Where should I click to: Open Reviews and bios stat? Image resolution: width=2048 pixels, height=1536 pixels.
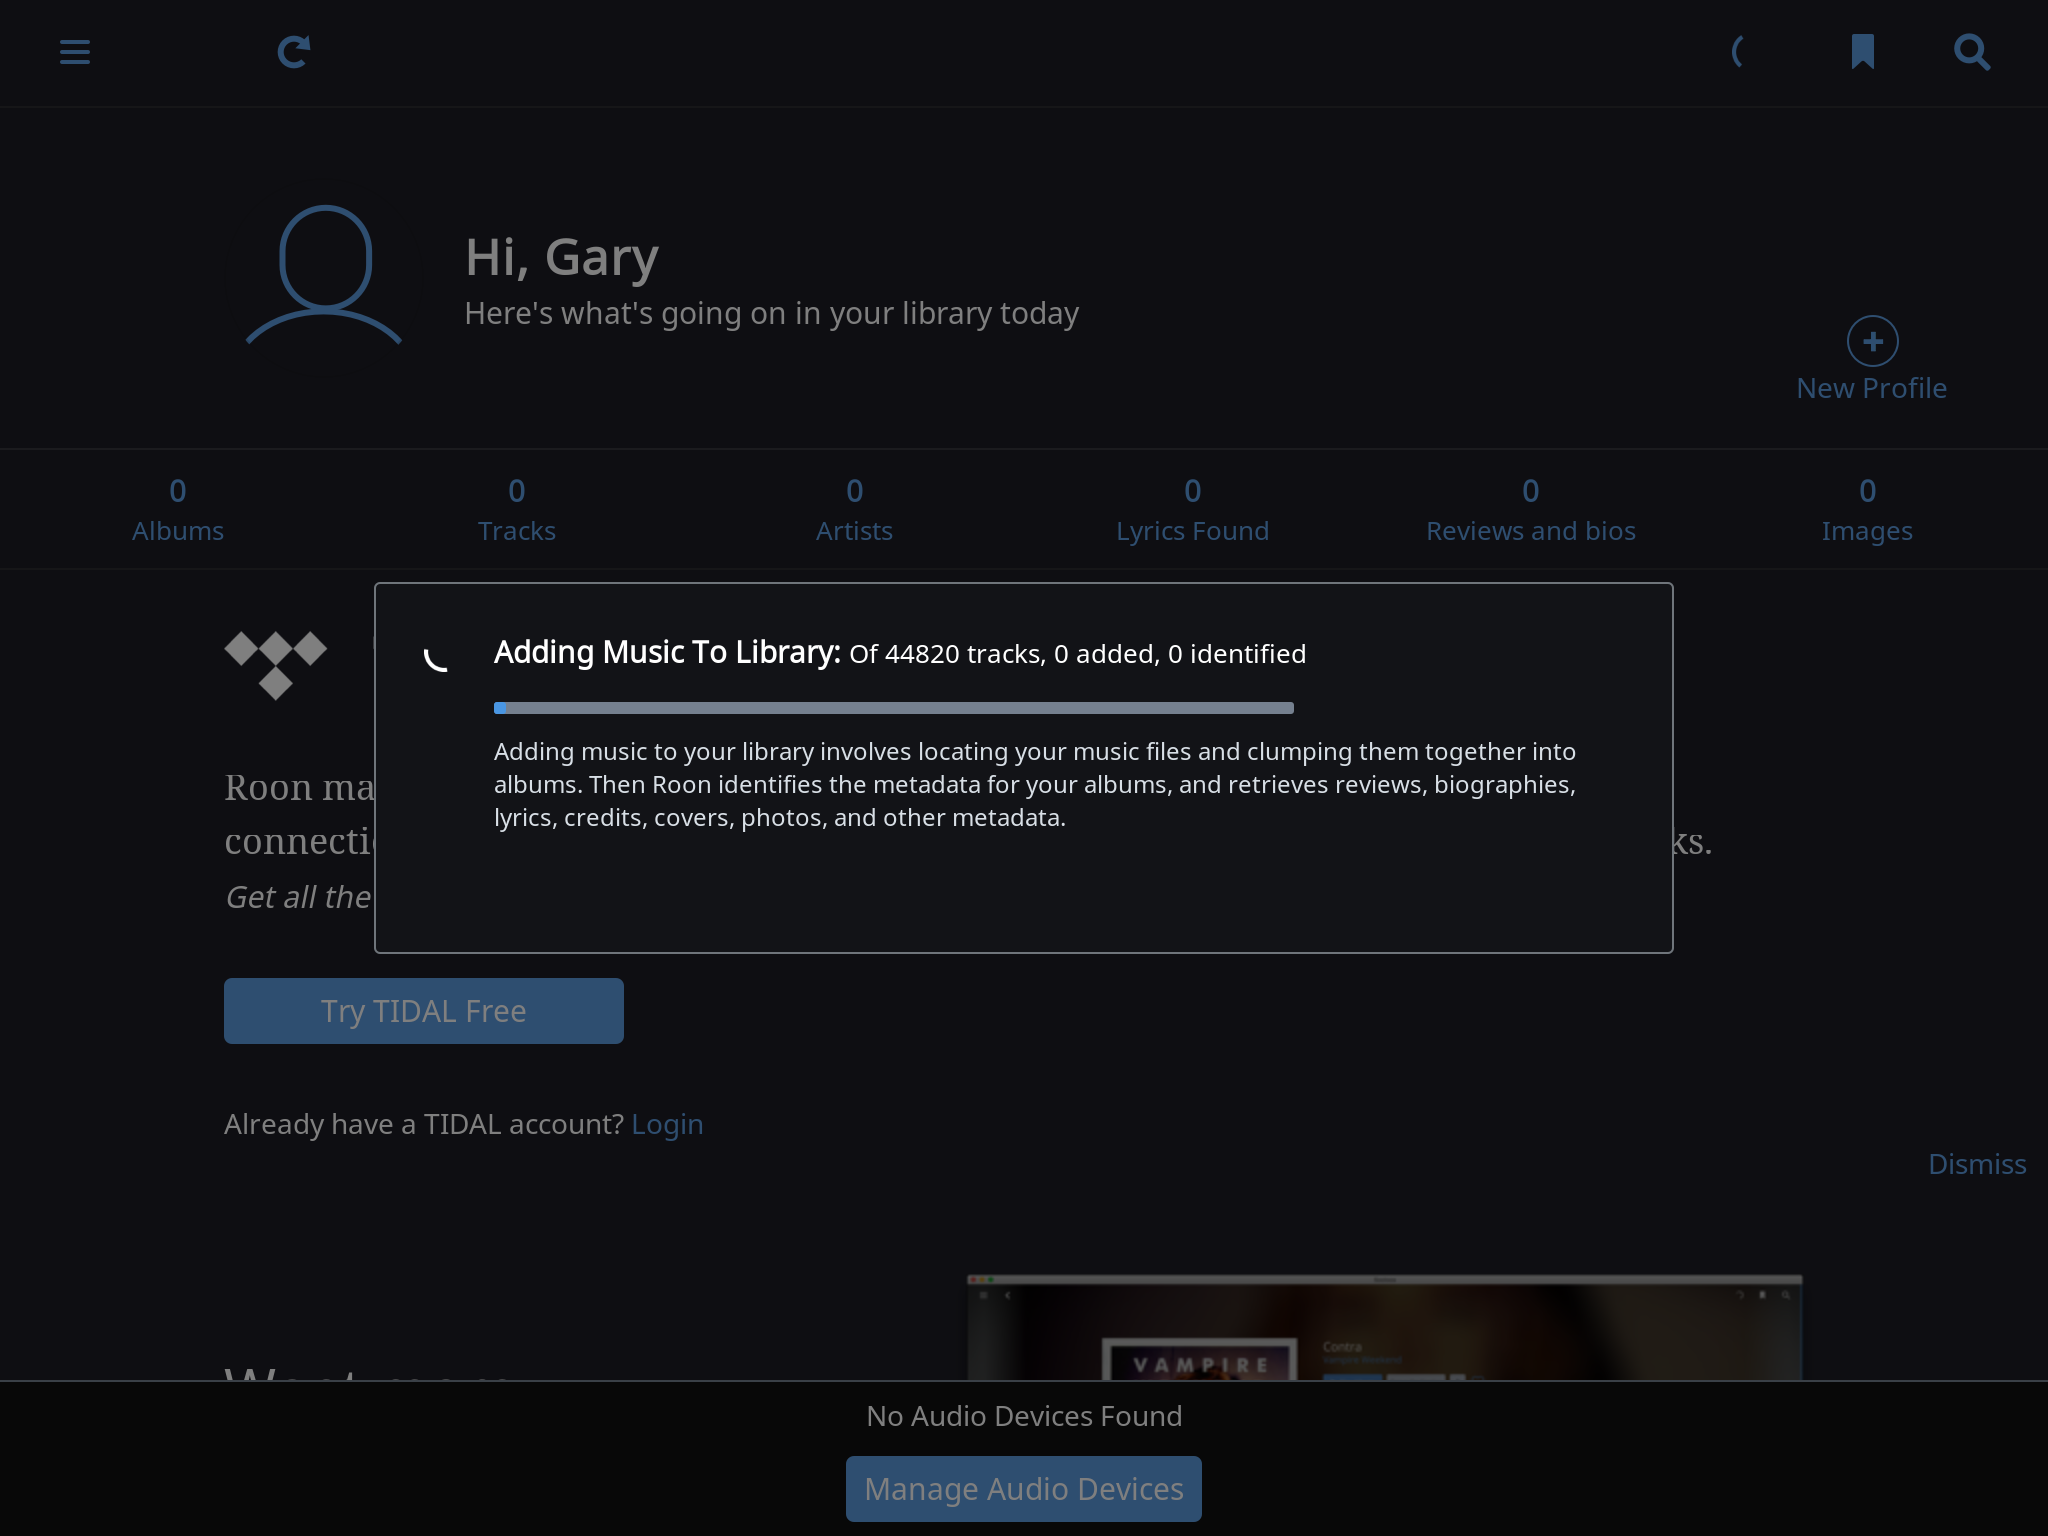point(1530,510)
